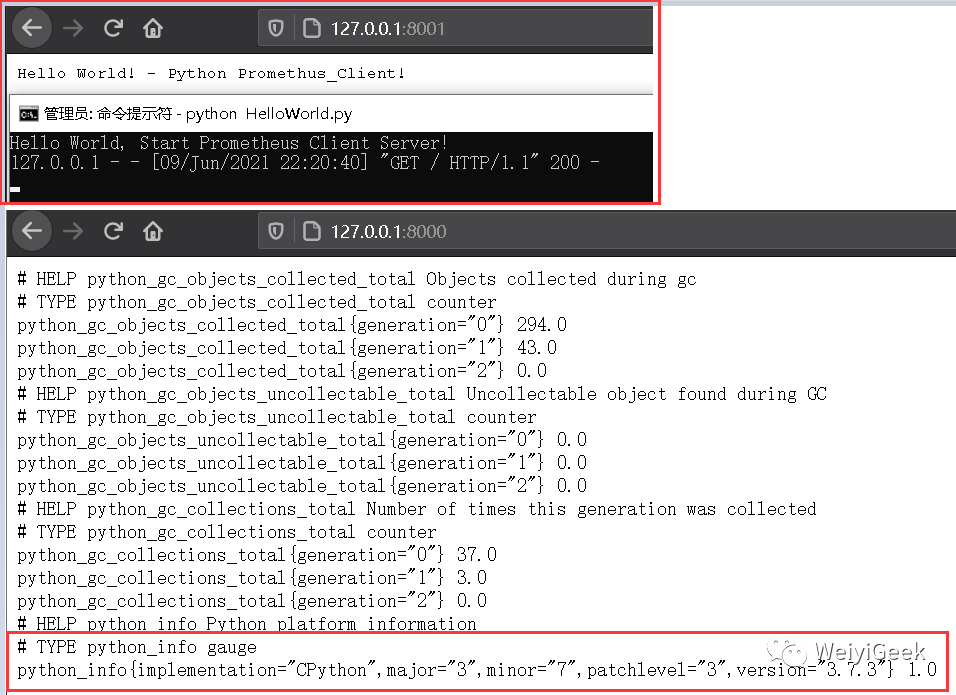Viewport: 956px width, 695px height.
Task: Click collected_total generation="0" value 294.0 line
Action: pyautogui.click(x=291, y=325)
